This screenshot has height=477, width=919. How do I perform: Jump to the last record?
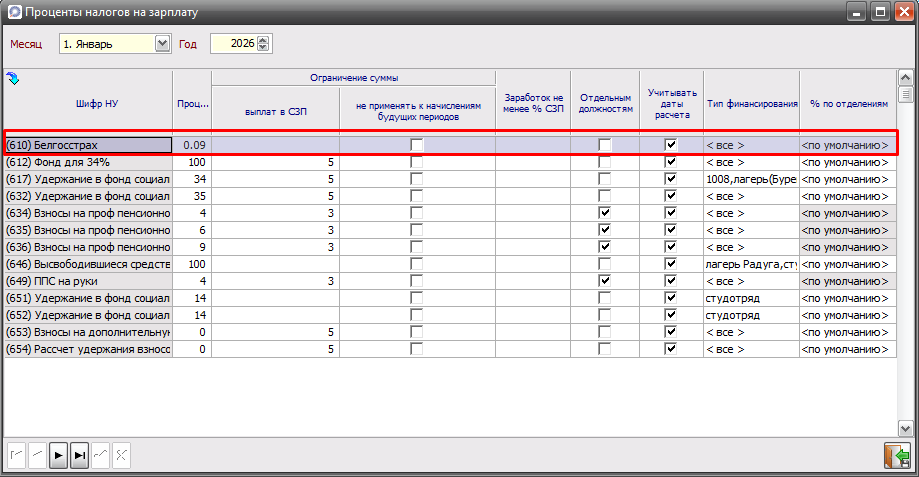80,455
